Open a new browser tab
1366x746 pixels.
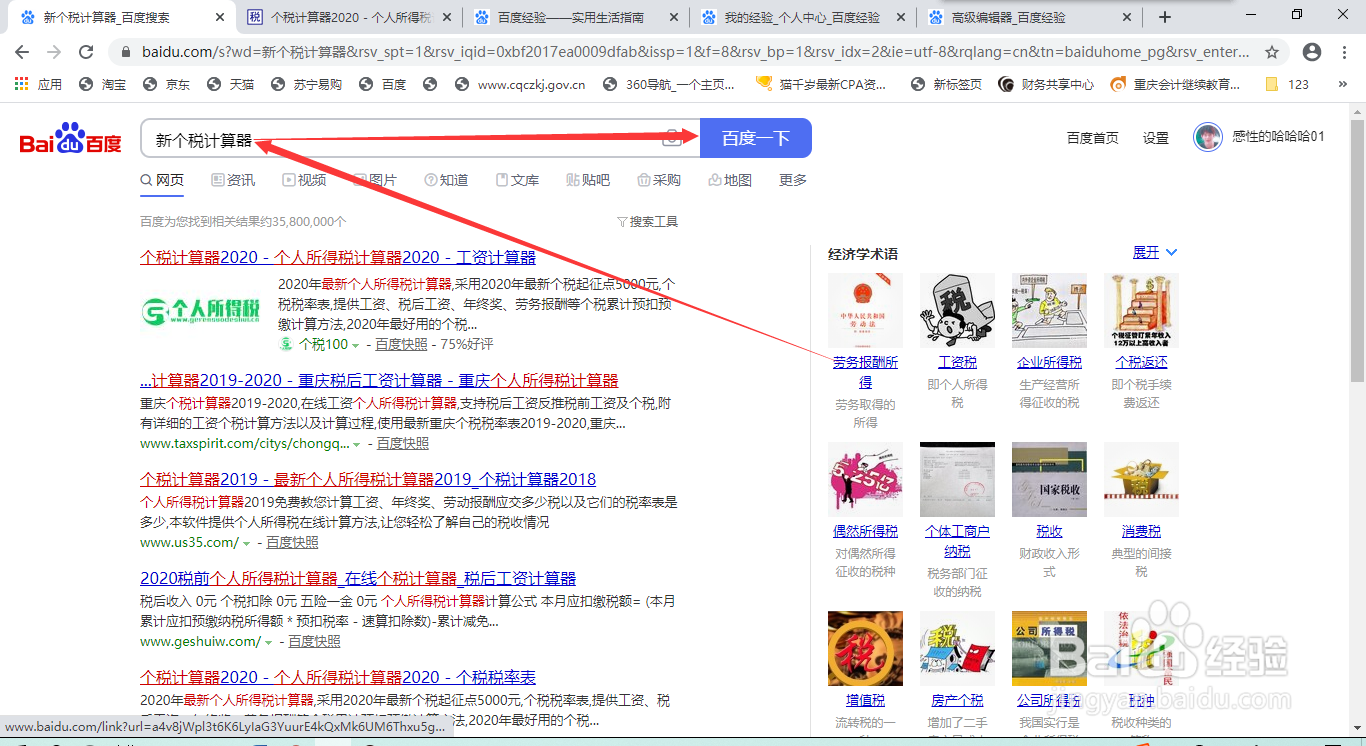tap(1164, 17)
